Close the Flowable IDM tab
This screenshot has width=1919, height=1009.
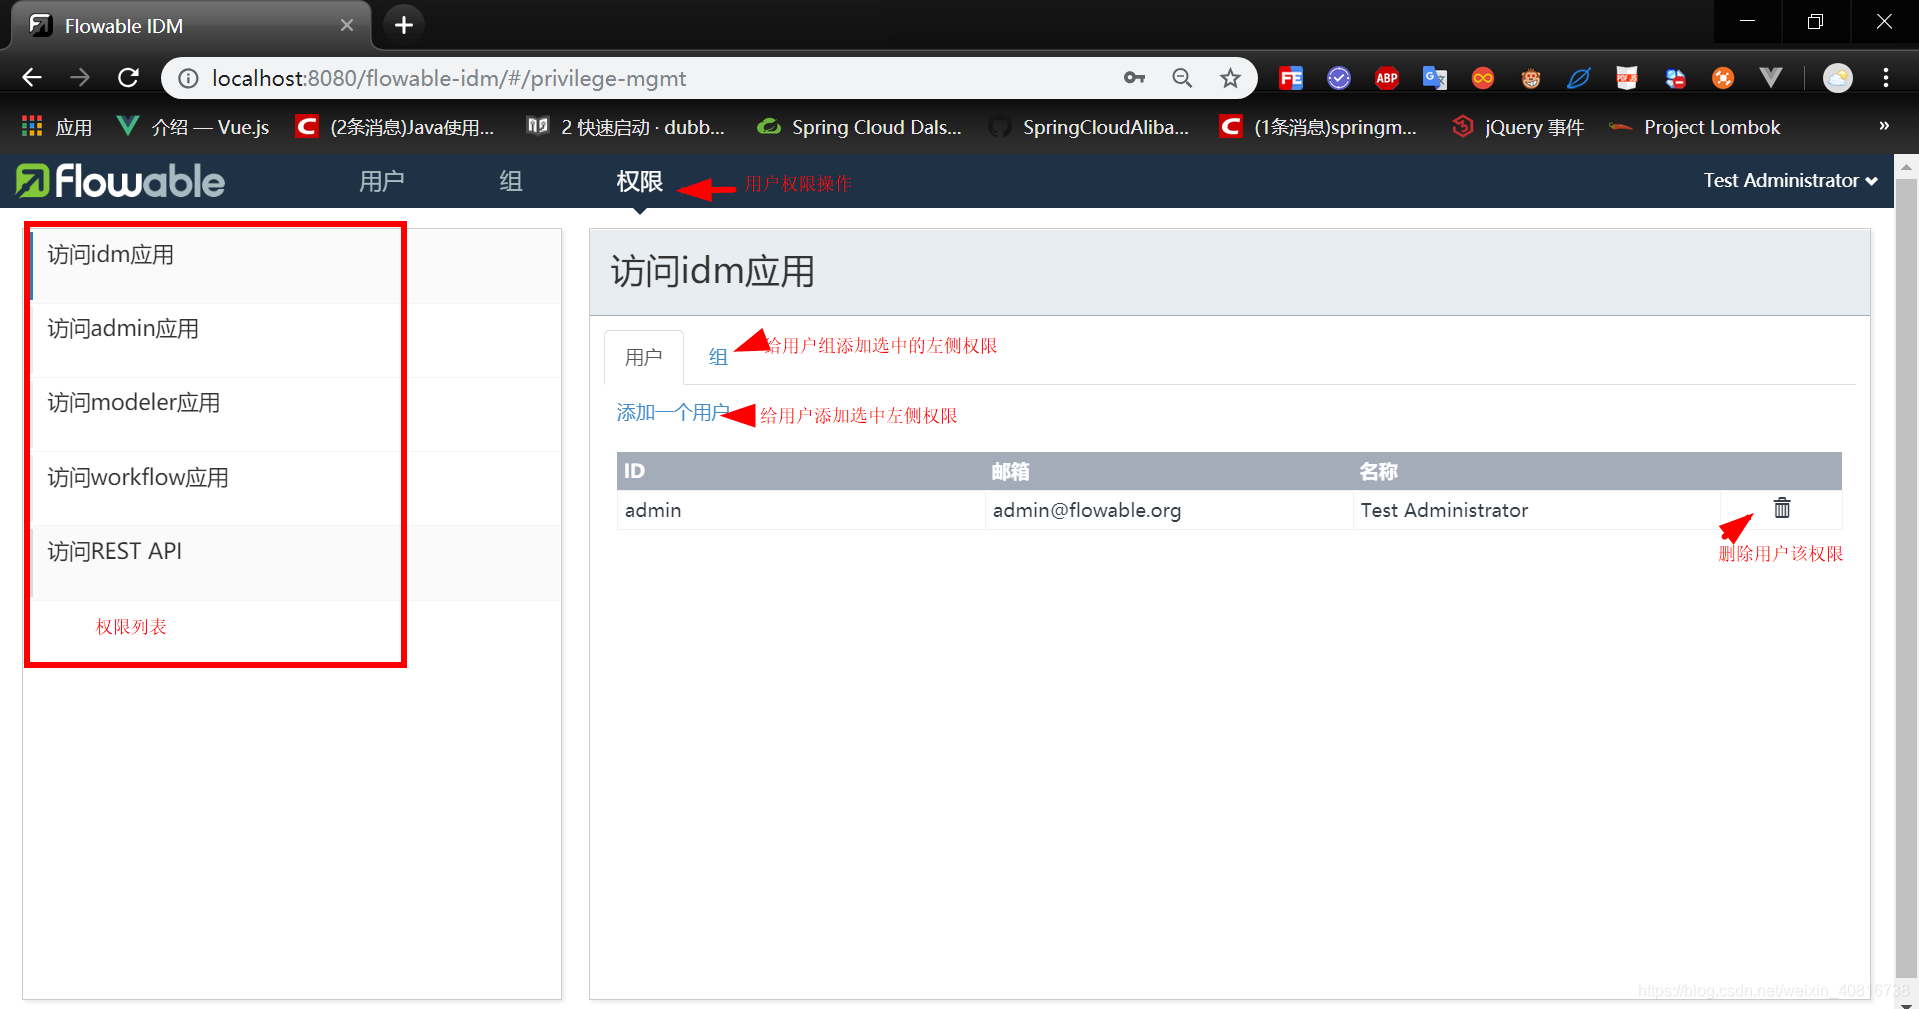point(347,25)
